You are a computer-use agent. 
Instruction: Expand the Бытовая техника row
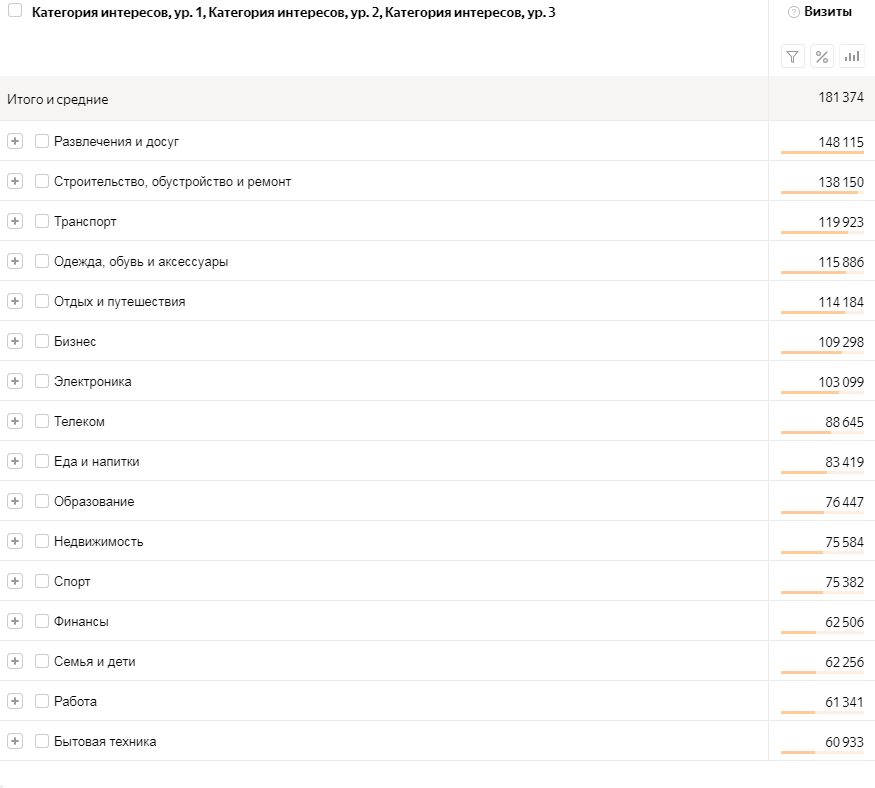tap(15, 741)
